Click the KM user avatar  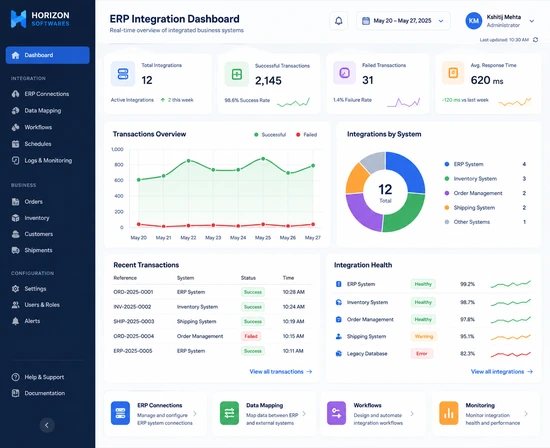click(474, 21)
